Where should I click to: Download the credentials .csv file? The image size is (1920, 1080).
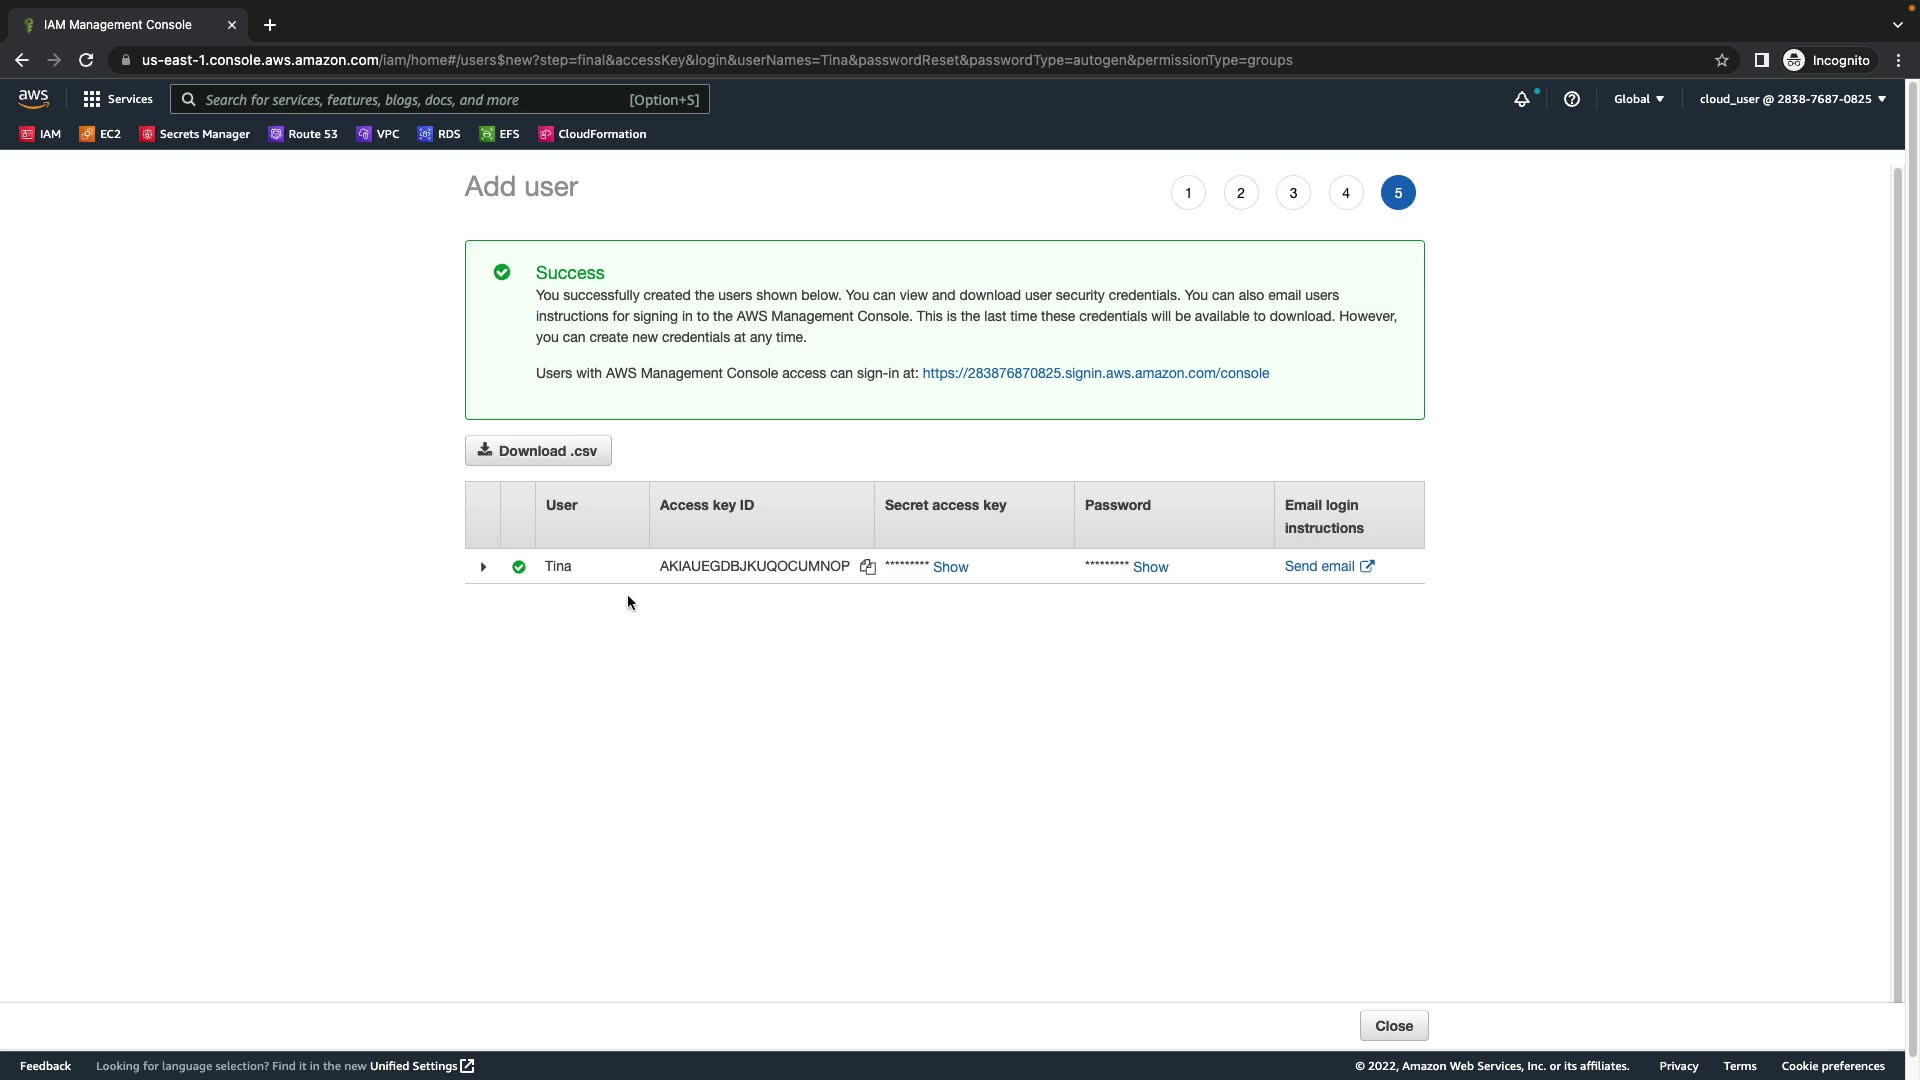coord(538,451)
